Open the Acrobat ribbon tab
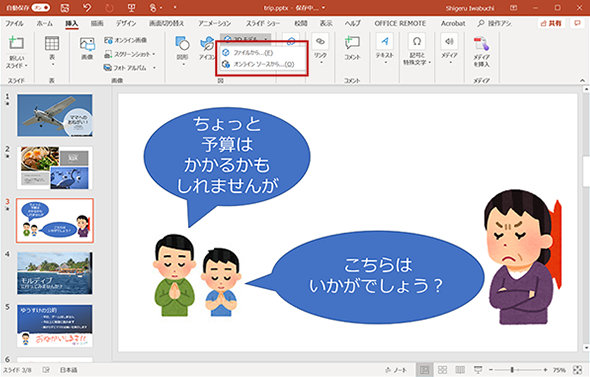This screenshot has height=377, width=590. click(x=453, y=23)
